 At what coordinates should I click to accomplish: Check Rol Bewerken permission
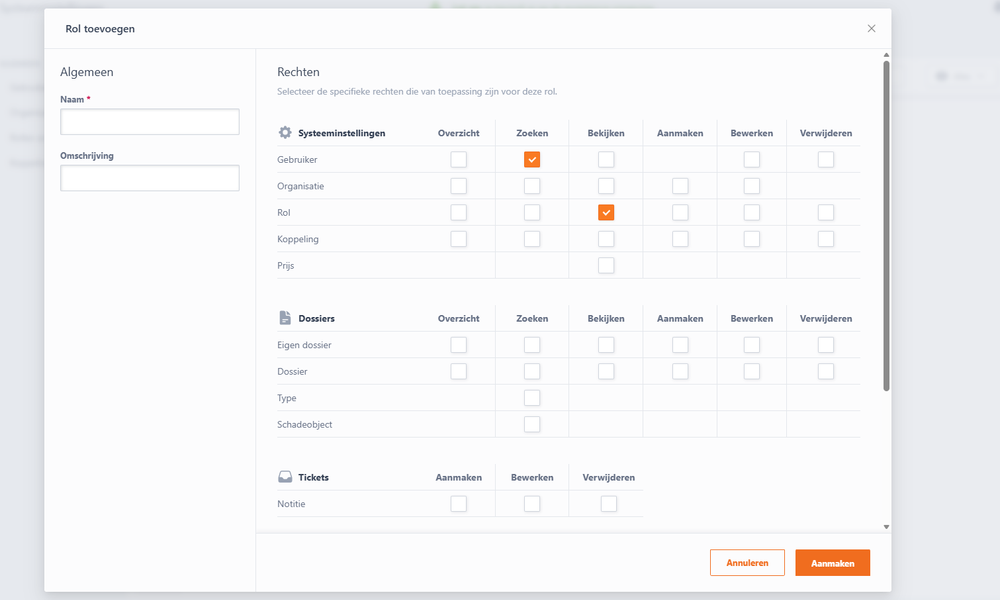[752, 212]
